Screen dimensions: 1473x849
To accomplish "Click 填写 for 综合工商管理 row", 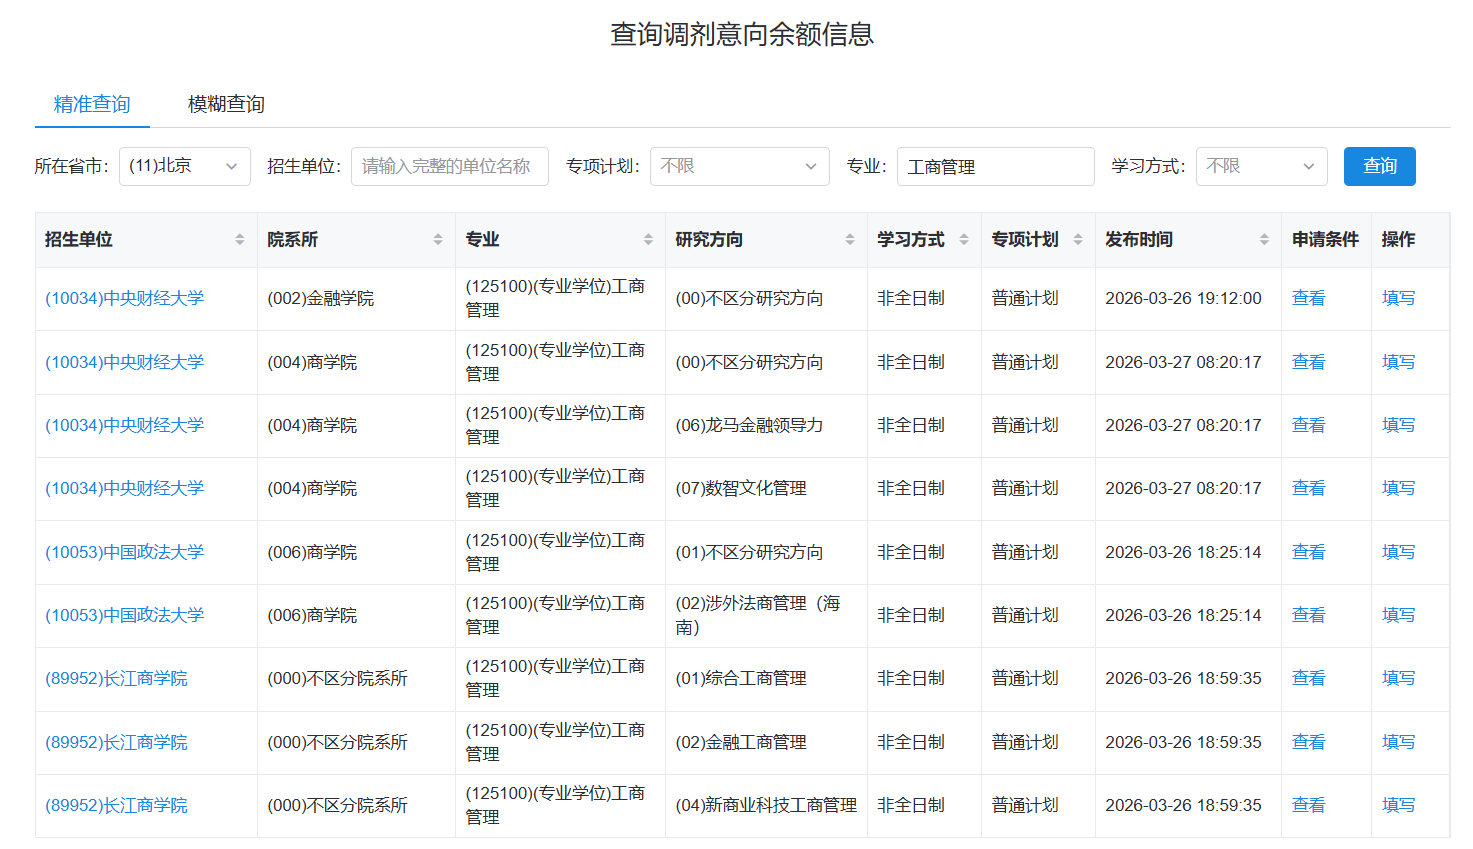I will (1398, 678).
